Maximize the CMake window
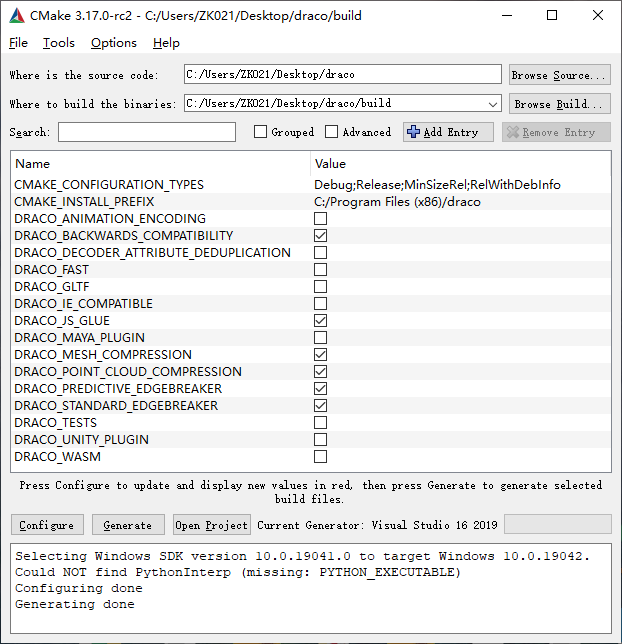This screenshot has height=644, width=622. 552,16
